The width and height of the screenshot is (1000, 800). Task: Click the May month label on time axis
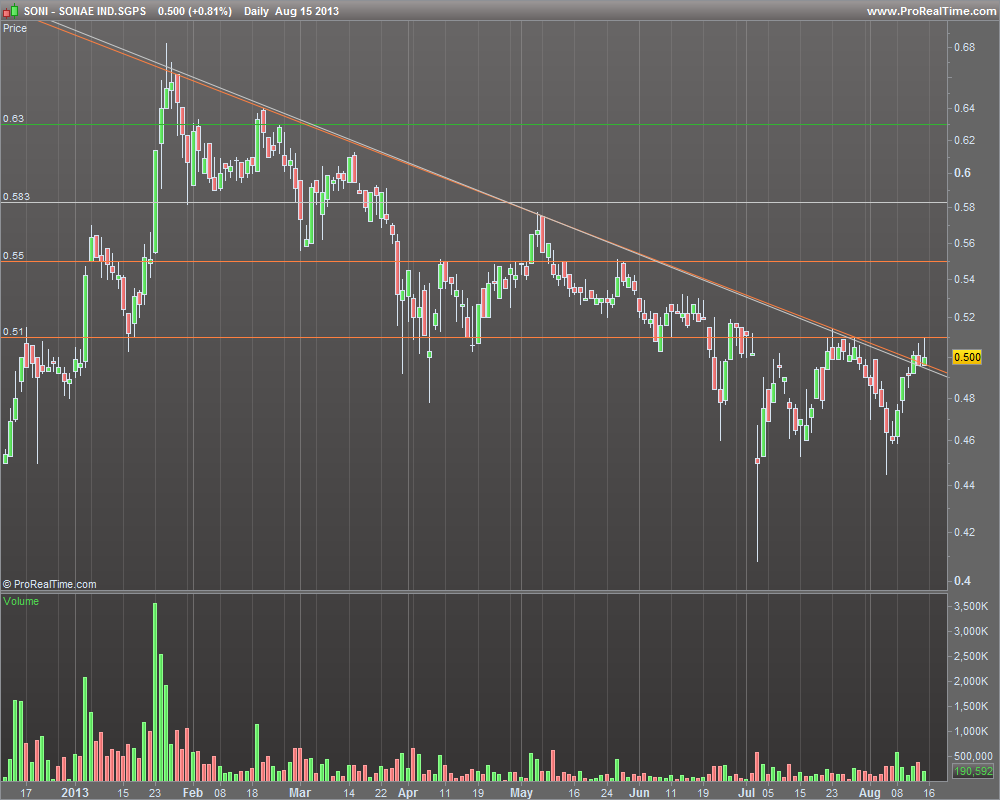(521, 792)
